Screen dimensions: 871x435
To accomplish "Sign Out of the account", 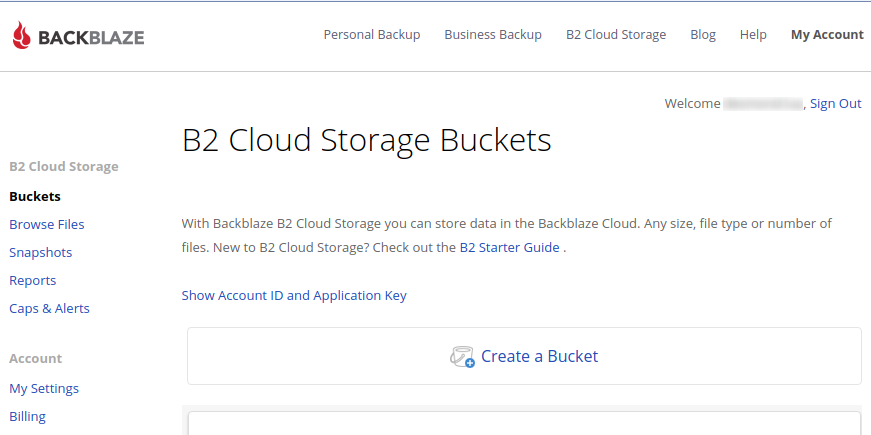I will (835, 103).
